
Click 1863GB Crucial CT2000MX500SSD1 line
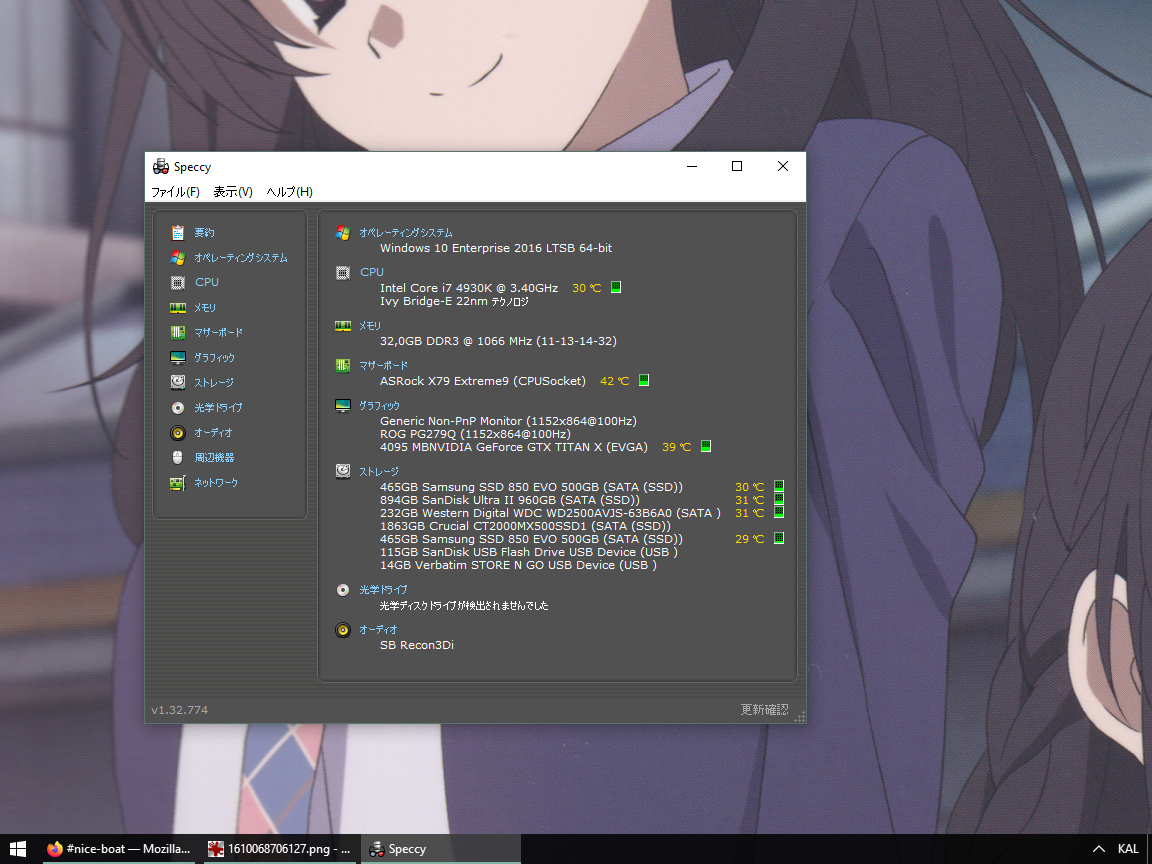[525, 526]
